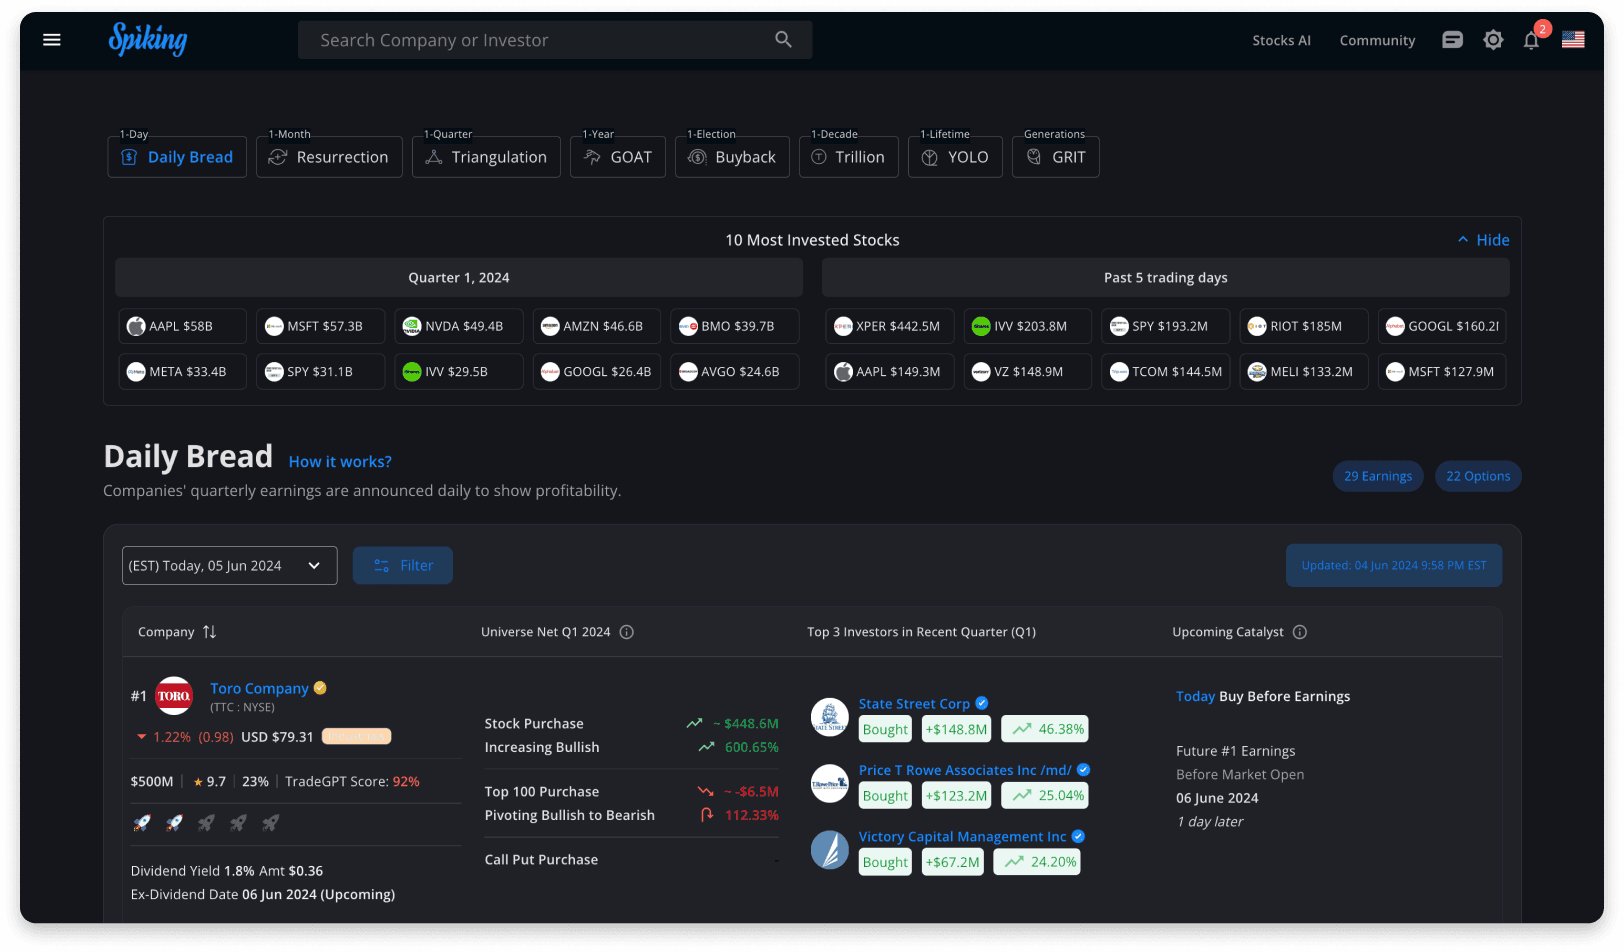Click State Street verified badge
Image resolution: width=1624 pixels, height=952 pixels.
click(982, 703)
